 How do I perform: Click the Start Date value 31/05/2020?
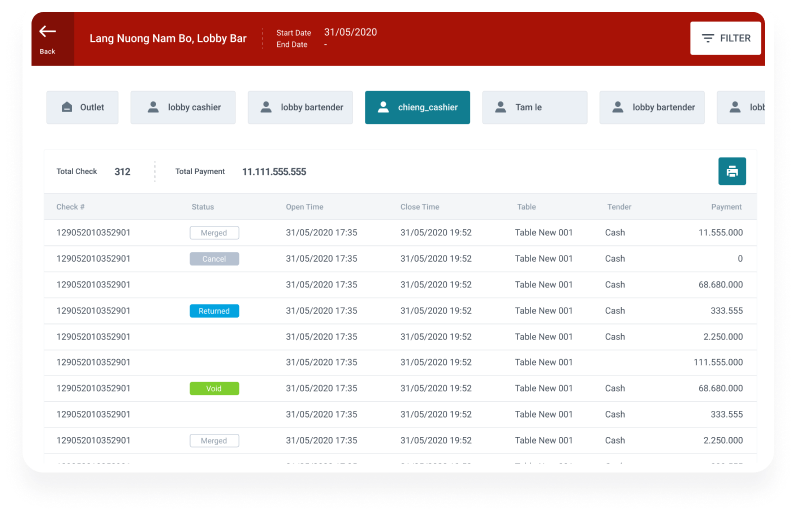pyautogui.click(x=350, y=32)
